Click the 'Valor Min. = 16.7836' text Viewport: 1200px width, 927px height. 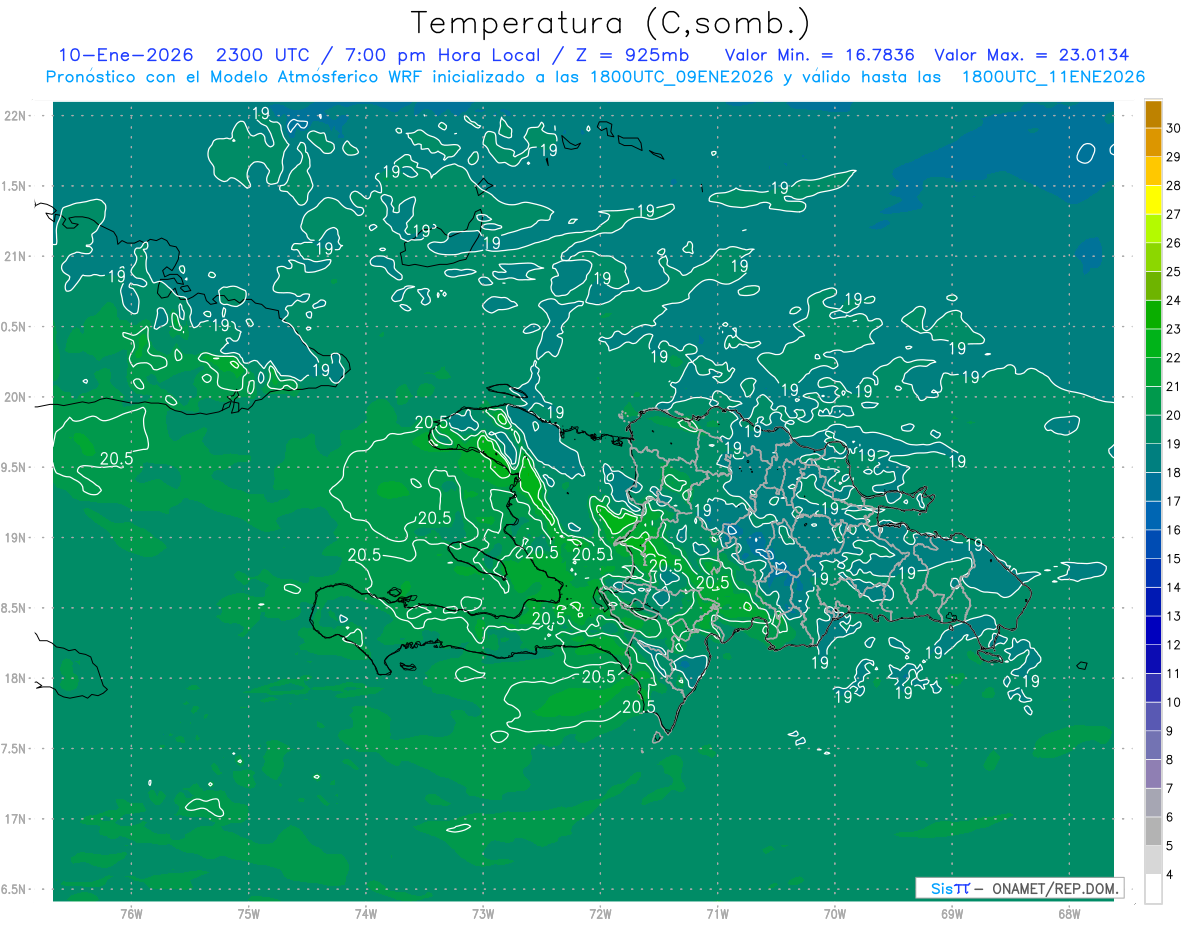tap(818, 55)
